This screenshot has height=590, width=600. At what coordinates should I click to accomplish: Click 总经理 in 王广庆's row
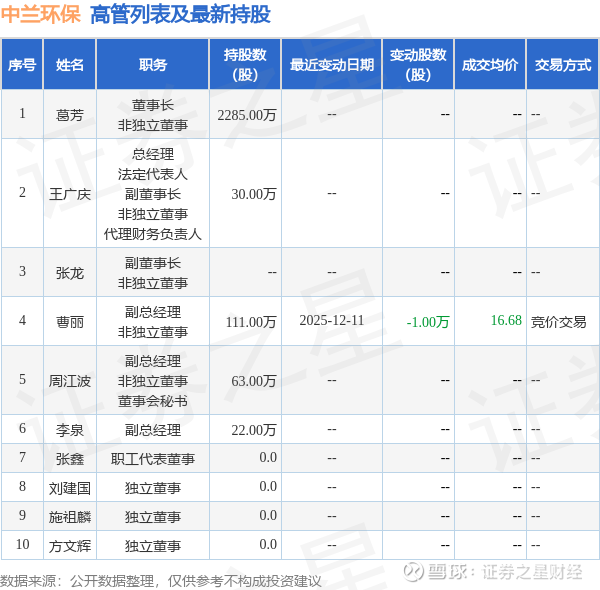[153, 154]
